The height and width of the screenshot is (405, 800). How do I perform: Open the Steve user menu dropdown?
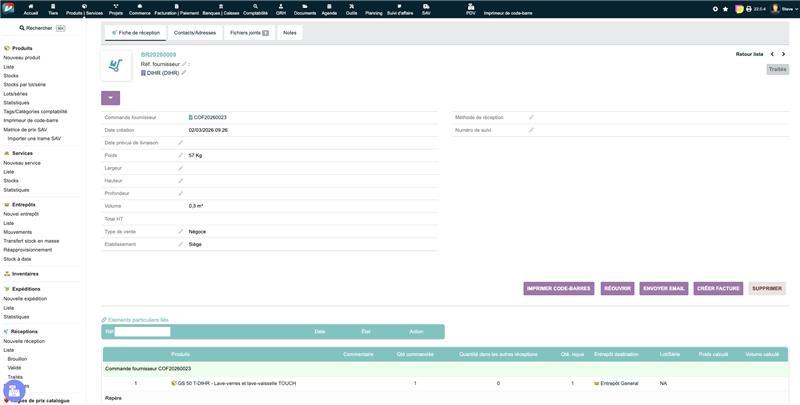click(x=781, y=9)
